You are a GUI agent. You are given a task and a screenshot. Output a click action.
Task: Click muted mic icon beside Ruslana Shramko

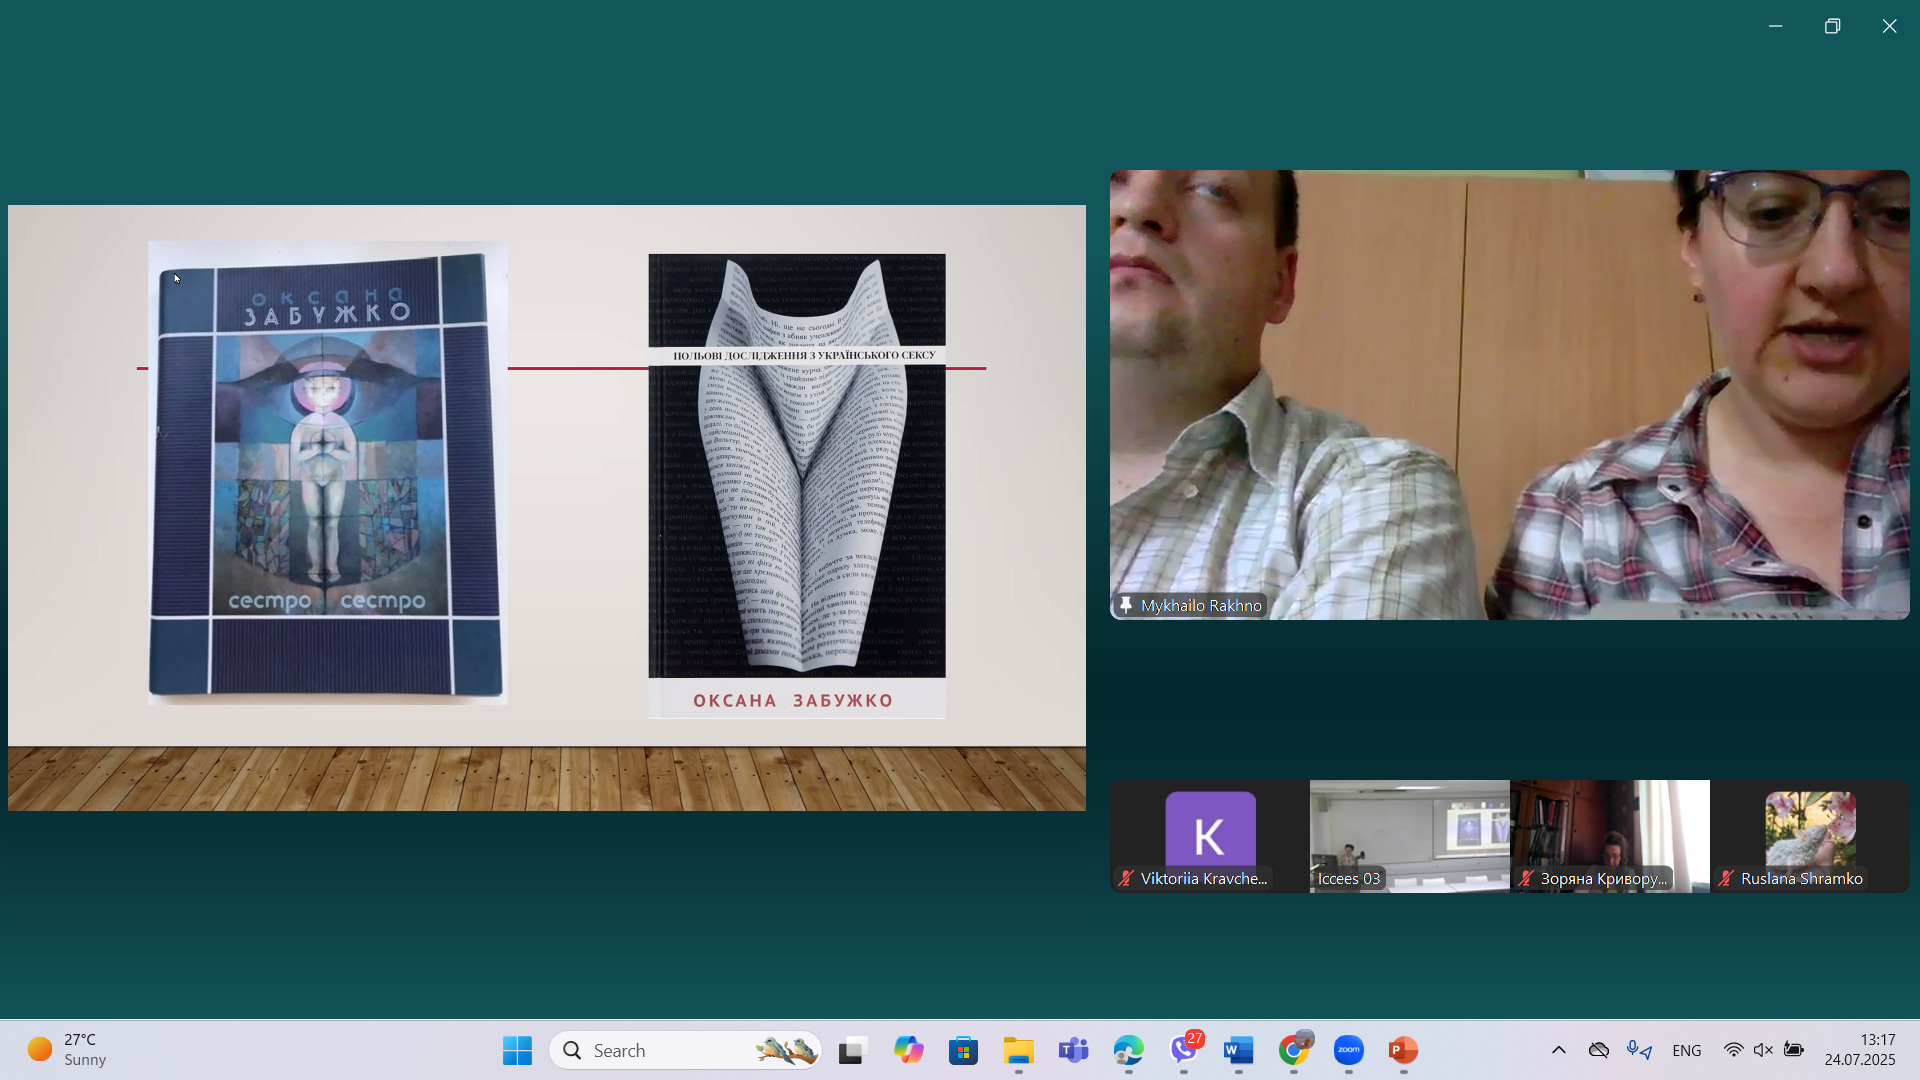[1726, 878]
